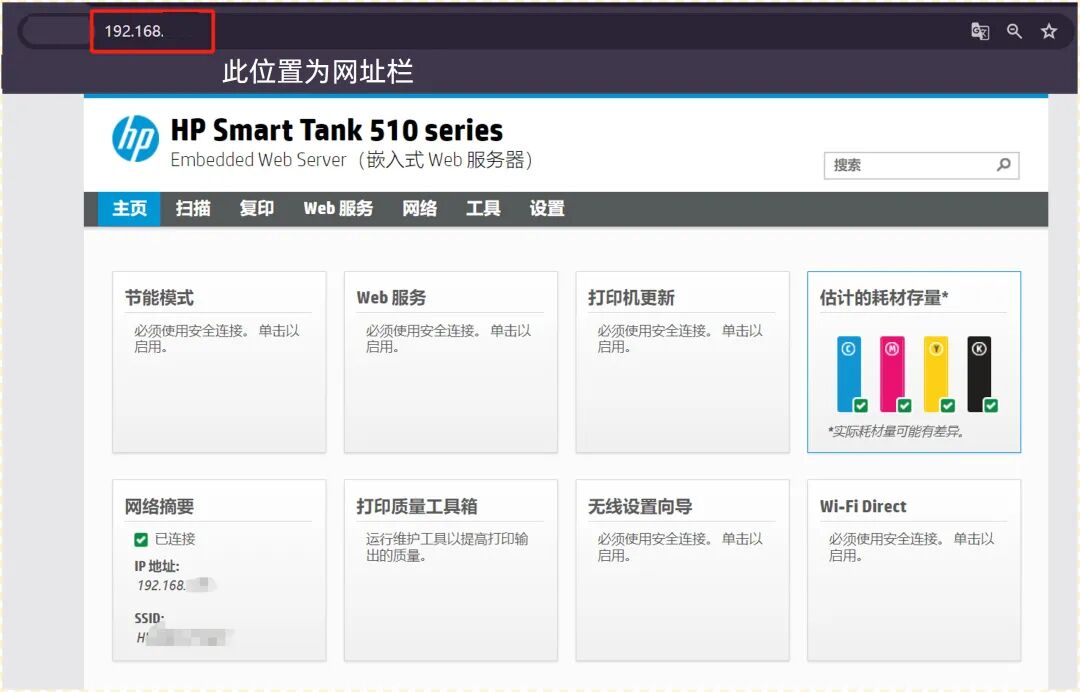Open the 工具 tab

point(483,209)
